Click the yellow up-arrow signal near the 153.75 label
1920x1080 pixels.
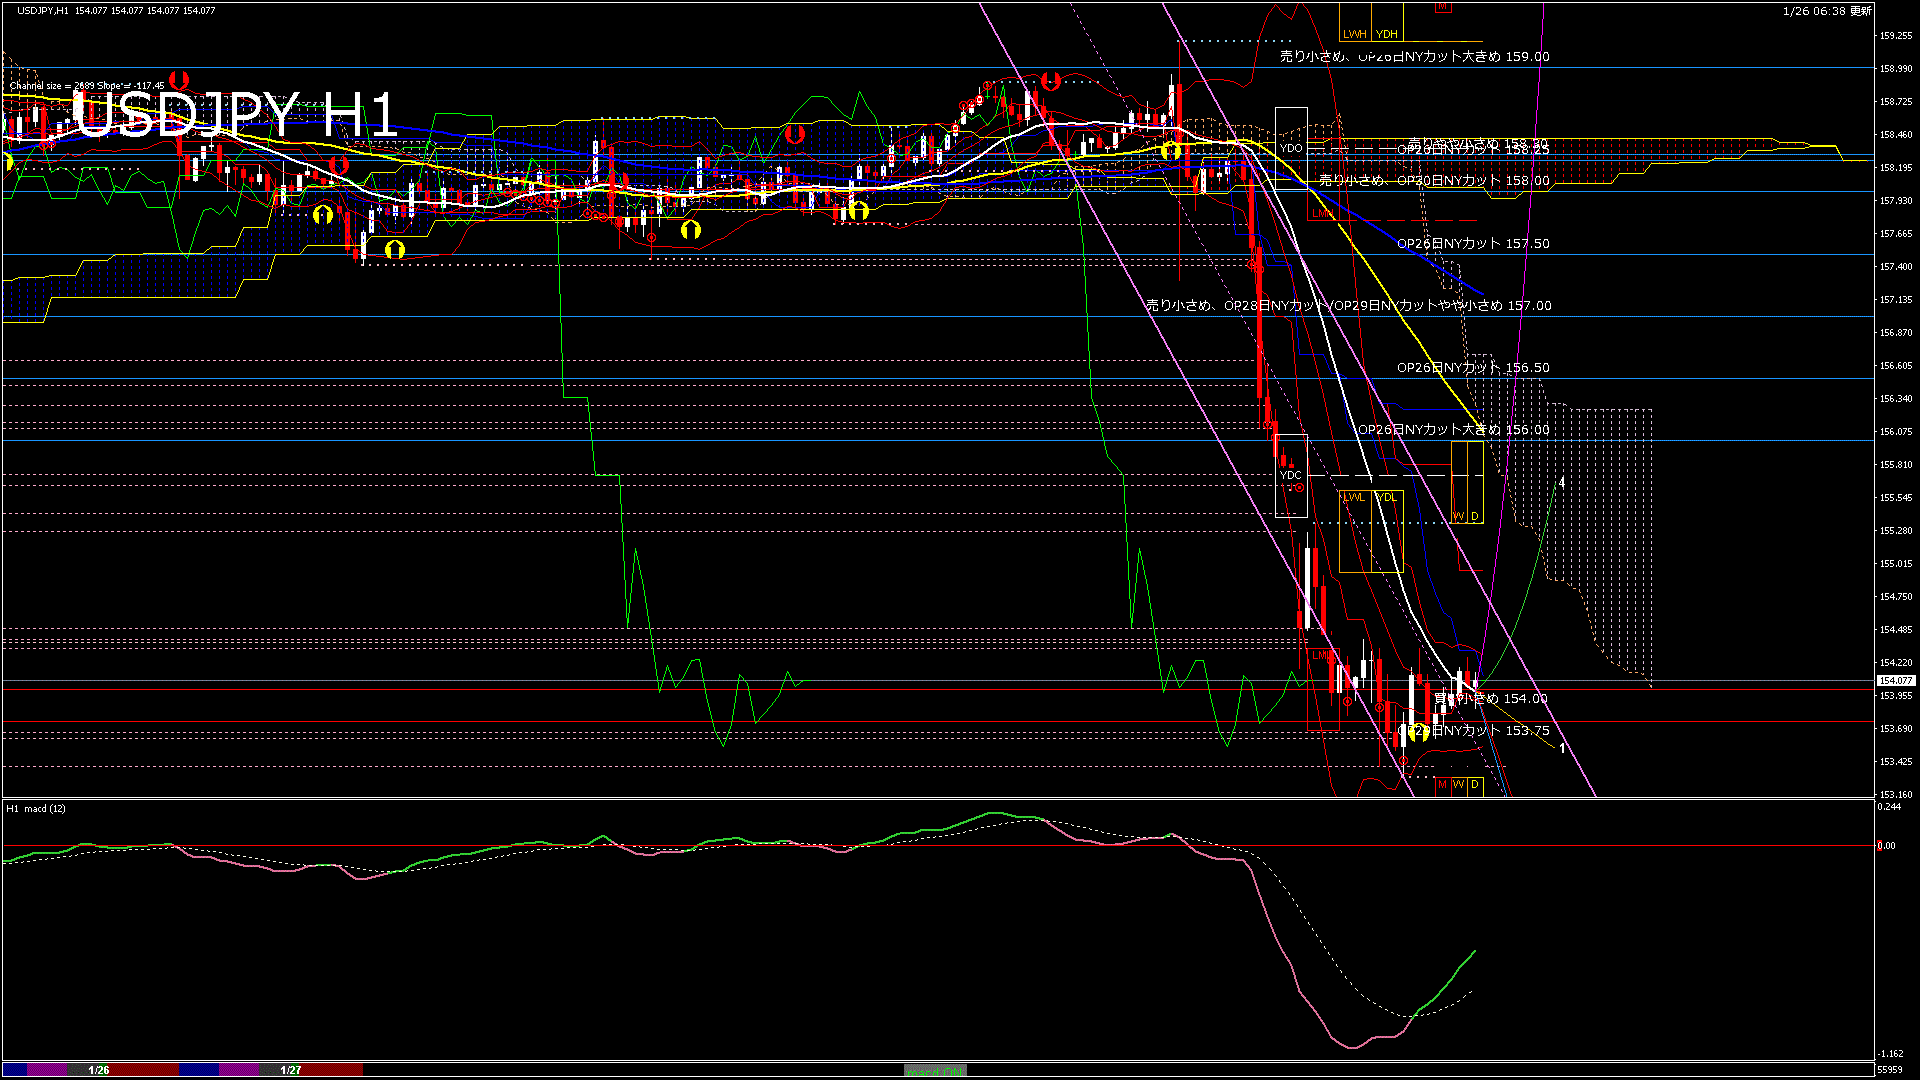click(1418, 732)
